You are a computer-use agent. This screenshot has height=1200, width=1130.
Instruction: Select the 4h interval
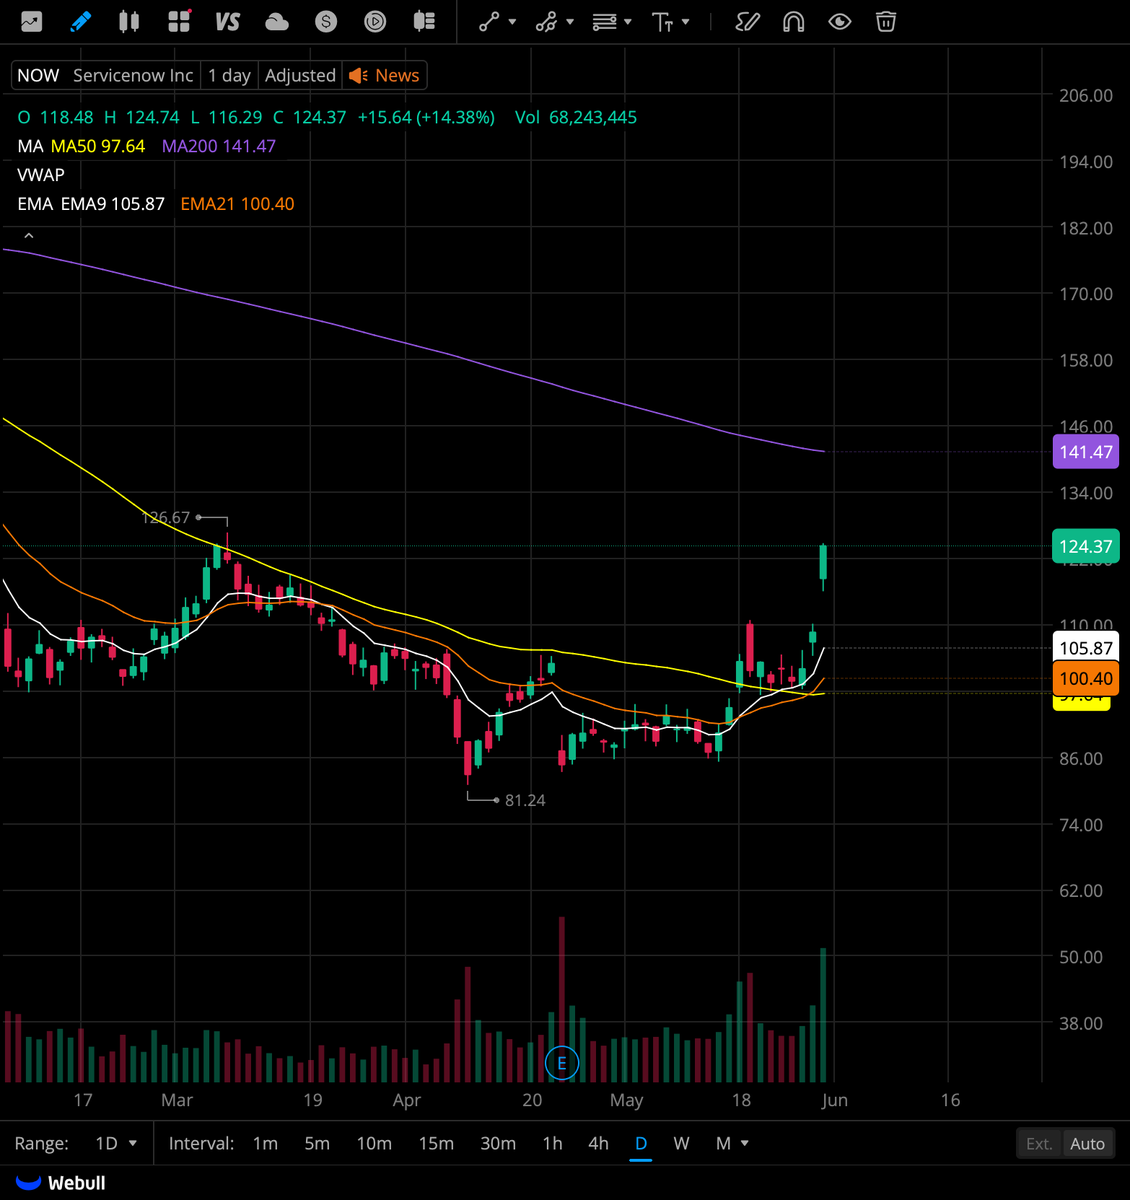pos(598,1143)
